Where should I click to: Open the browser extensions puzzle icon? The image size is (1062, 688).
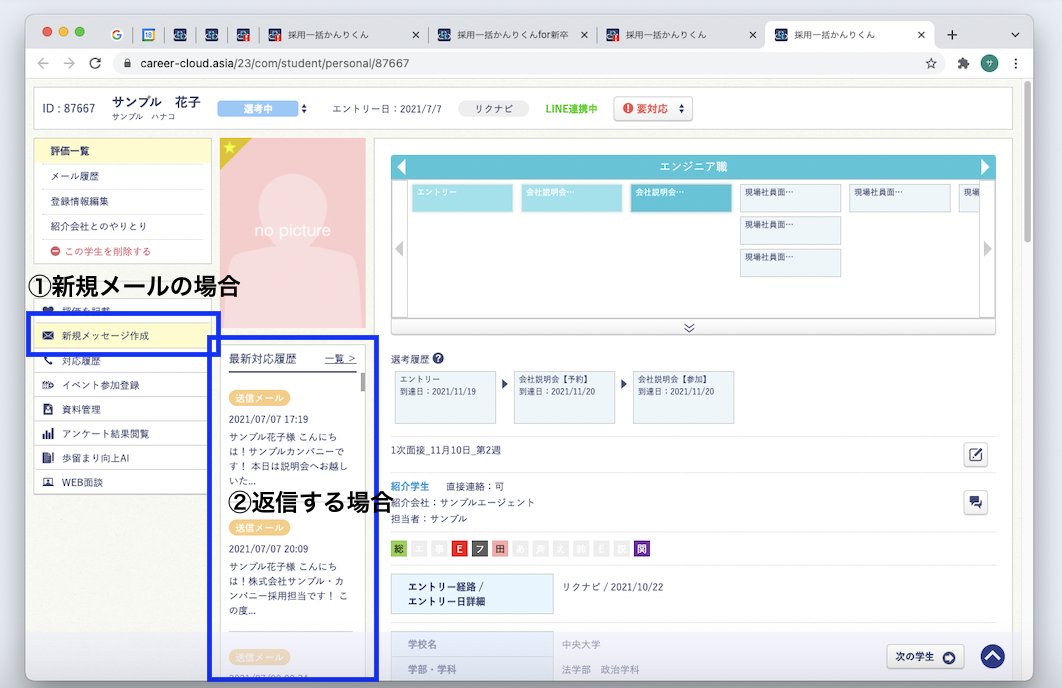click(x=963, y=63)
